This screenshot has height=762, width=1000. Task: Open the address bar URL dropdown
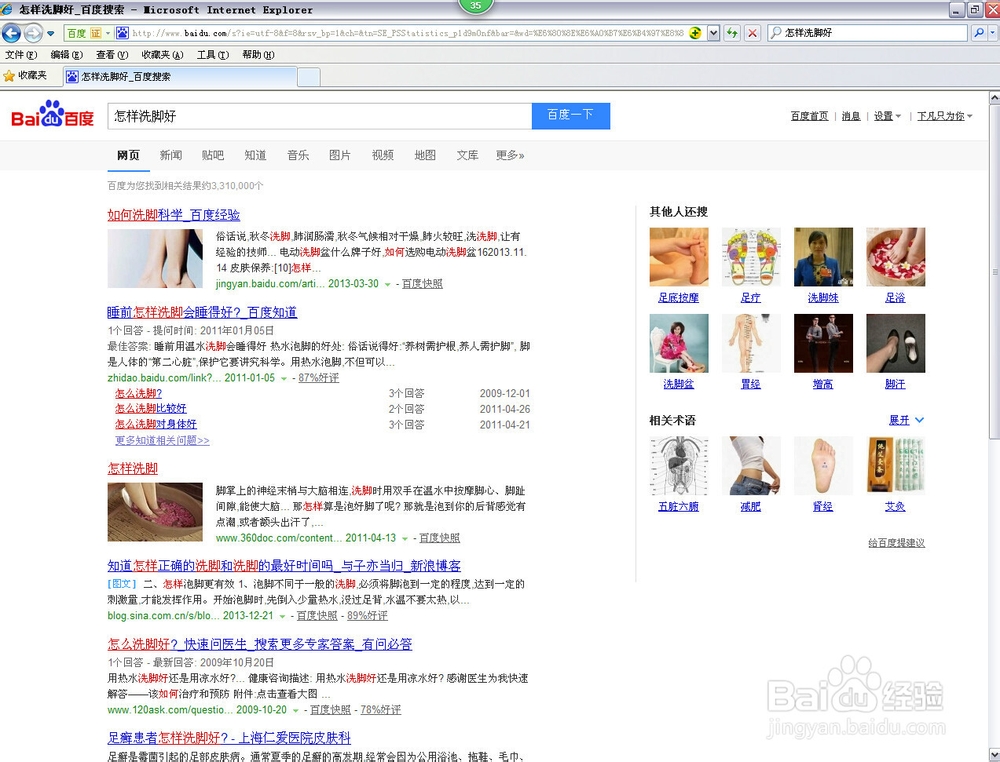pos(714,33)
